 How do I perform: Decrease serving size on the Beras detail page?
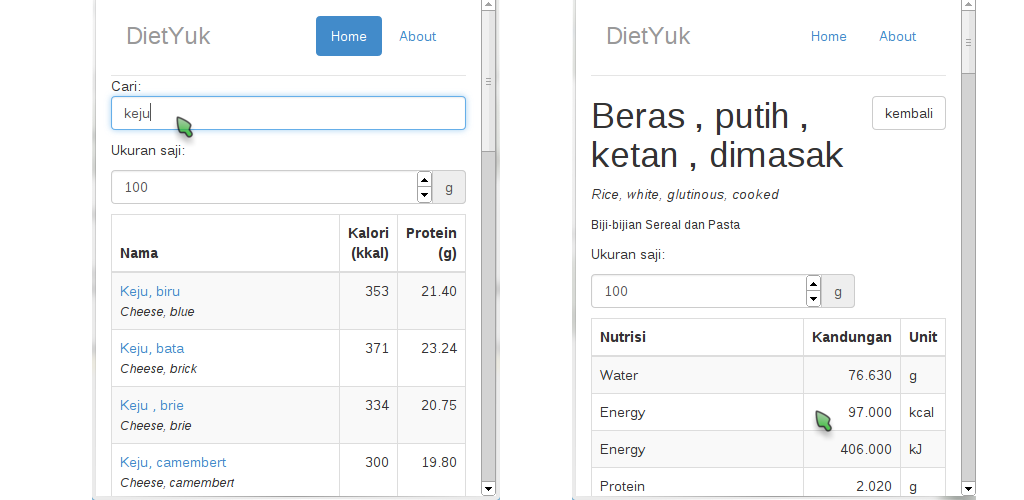pos(813,299)
